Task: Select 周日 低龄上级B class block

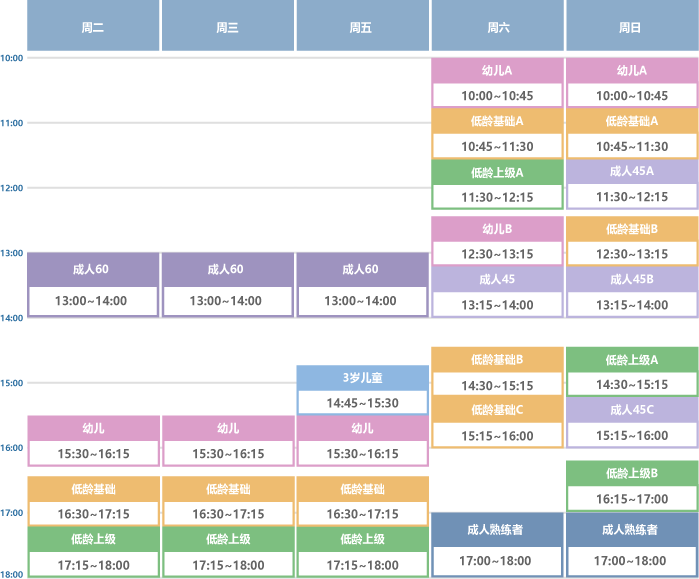Action: [631, 485]
